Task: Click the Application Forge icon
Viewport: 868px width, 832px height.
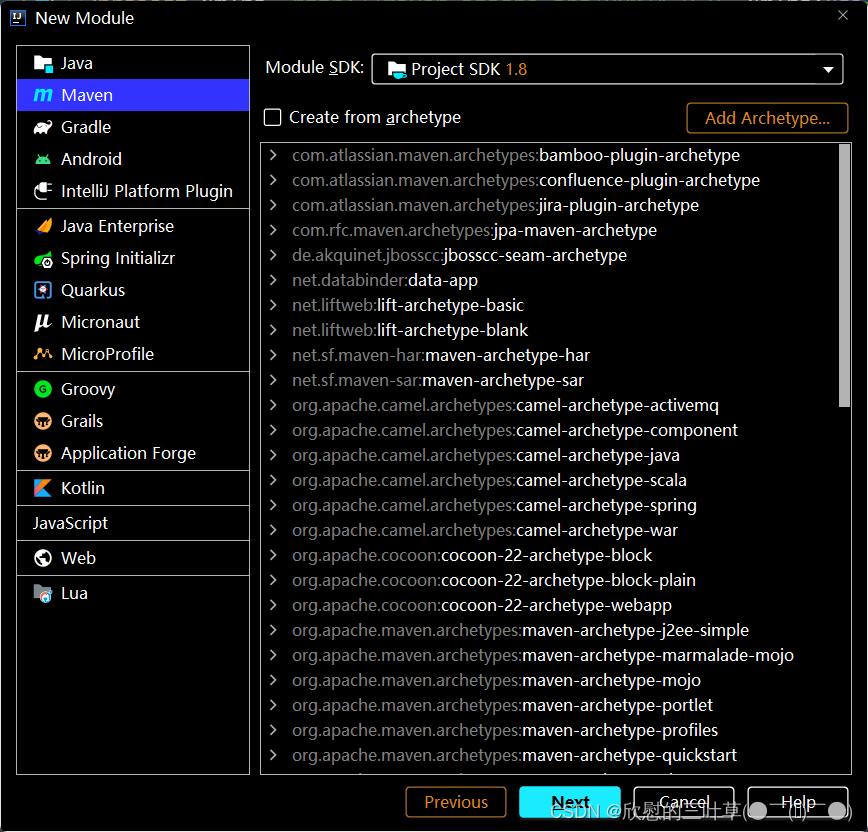Action: click(x=43, y=453)
